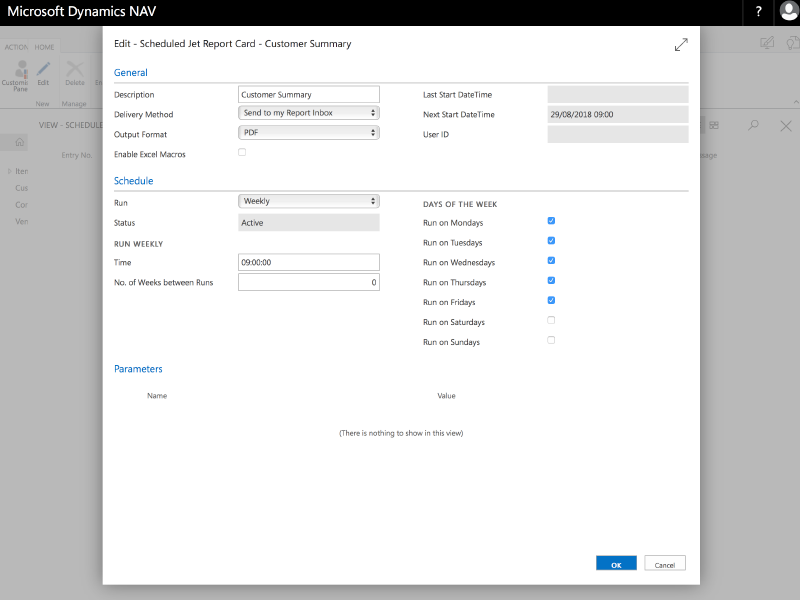Viewport: 800px width, 600px height.
Task: Expand the dialog to full screen
Action: [681, 44]
